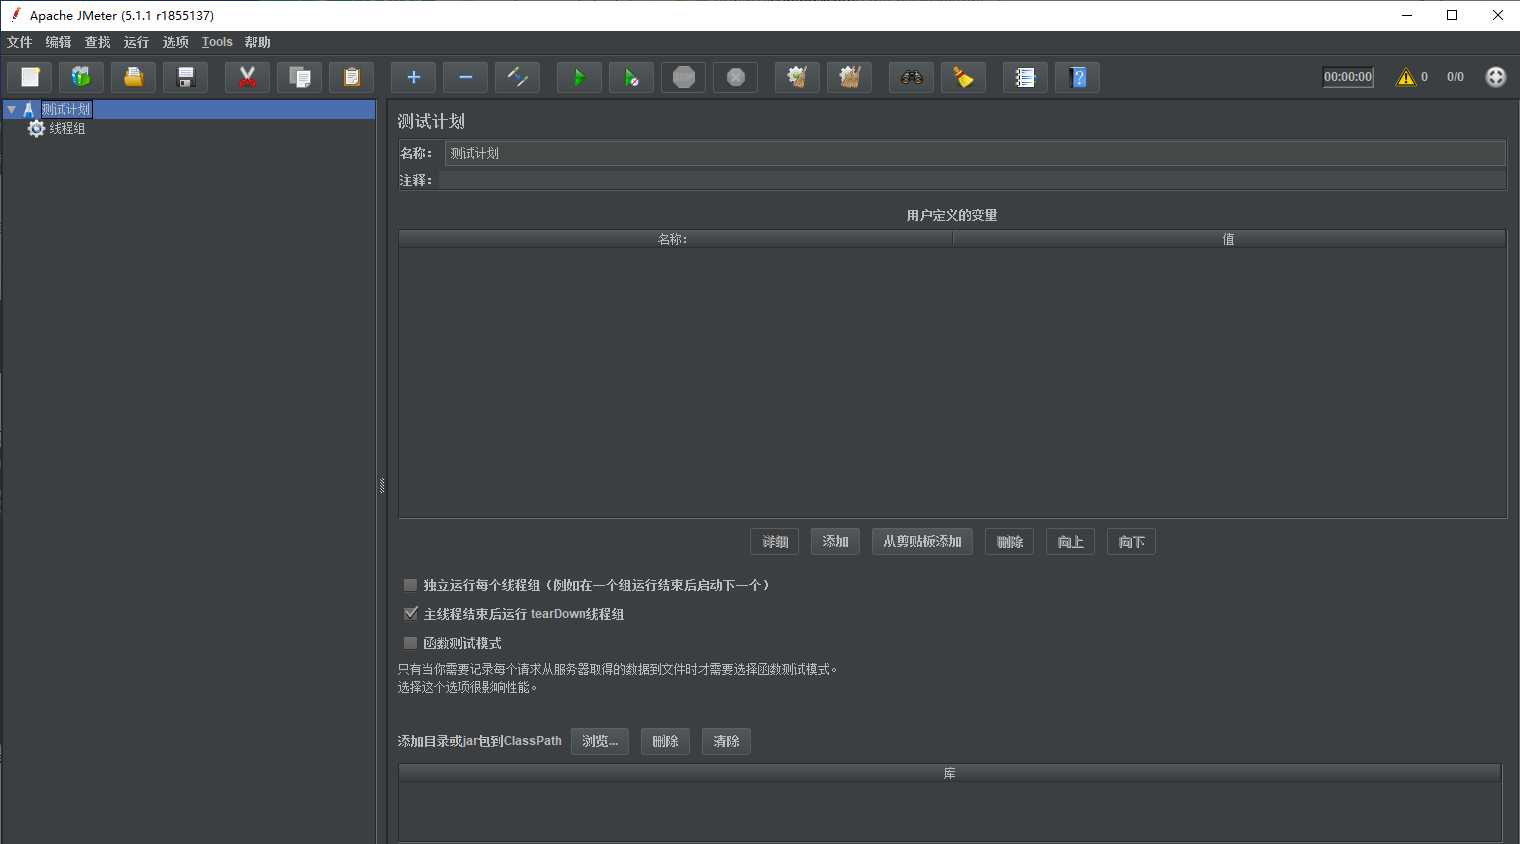Enable 函数测试模式 checkbox
Image resolution: width=1520 pixels, height=844 pixels.
coord(410,643)
